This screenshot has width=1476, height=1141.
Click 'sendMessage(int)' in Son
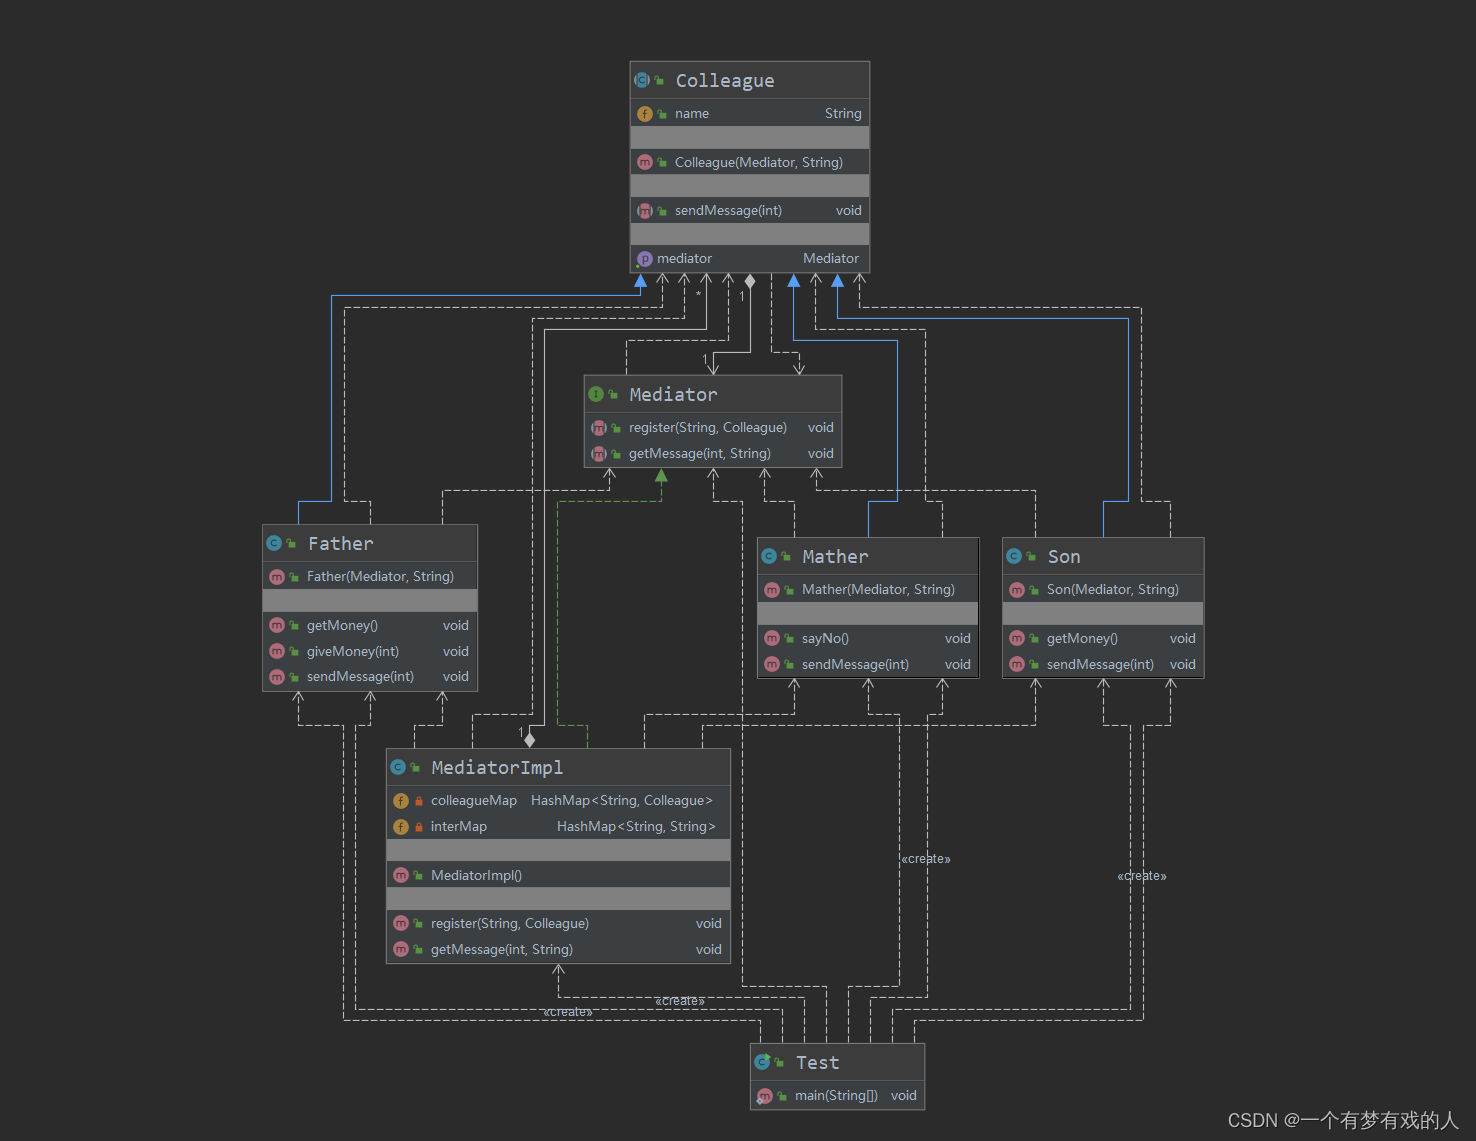(1100, 665)
